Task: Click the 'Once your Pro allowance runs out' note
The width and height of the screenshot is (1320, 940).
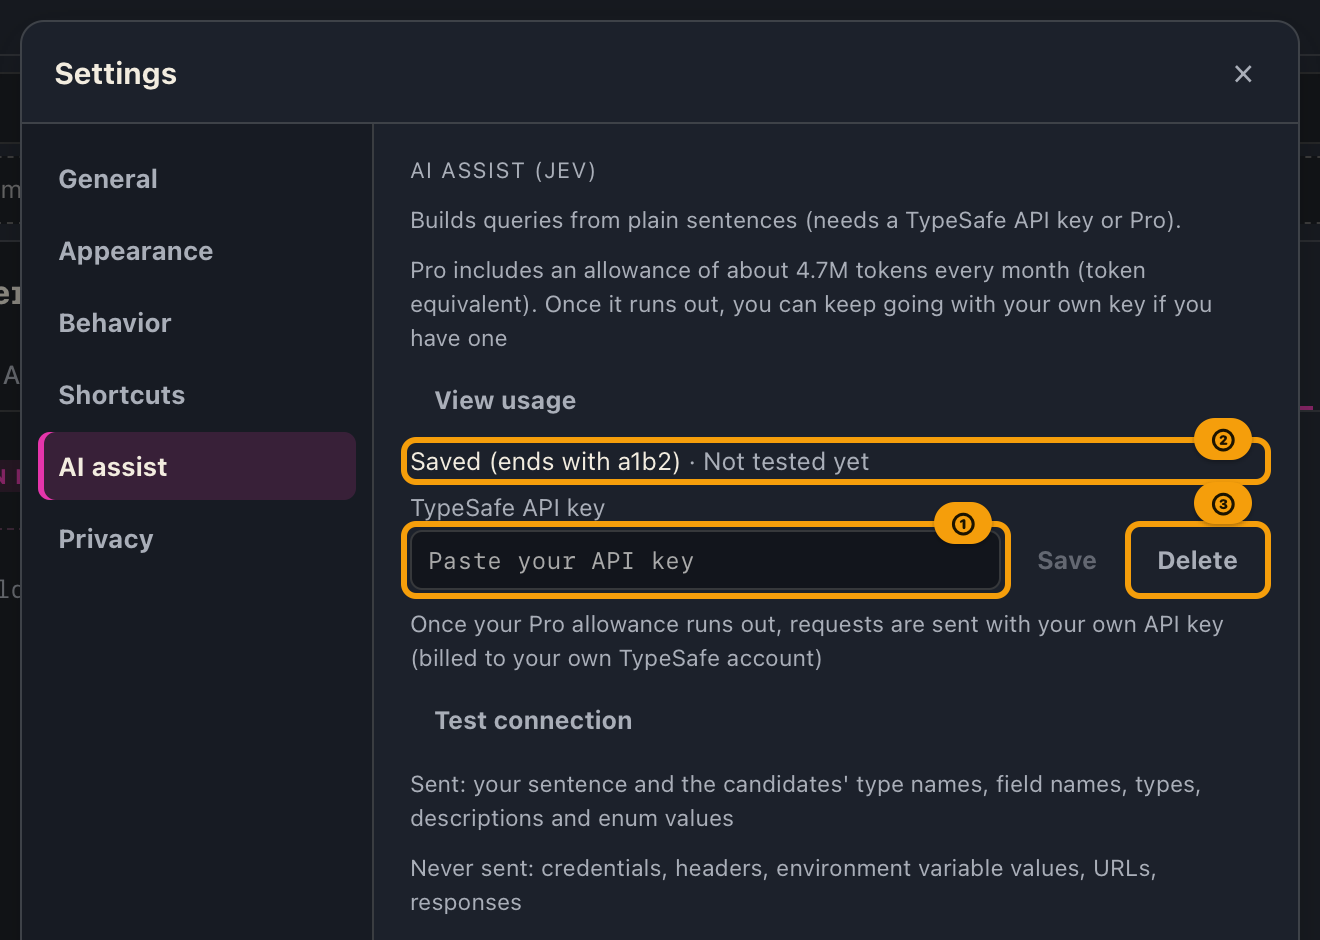Action: [x=817, y=641]
